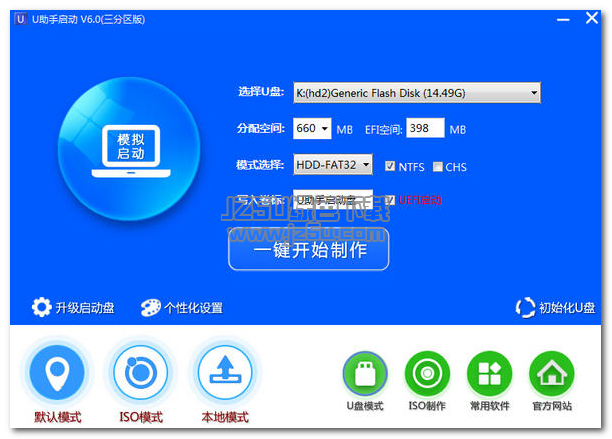Image resolution: width=612 pixels, height=439 pixels.
Task: Open 常用软件 green apps icon
Action: [489, 373]
